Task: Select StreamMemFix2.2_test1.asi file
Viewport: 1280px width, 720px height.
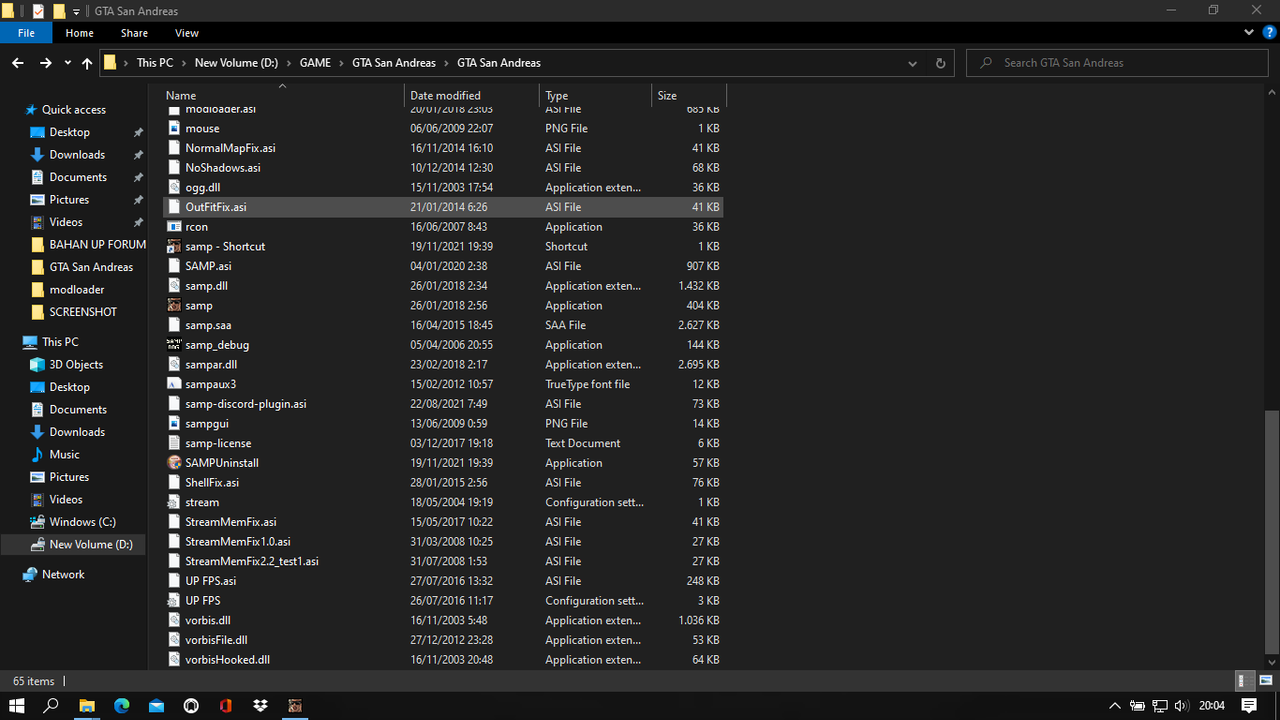Action: click(442, 561)
